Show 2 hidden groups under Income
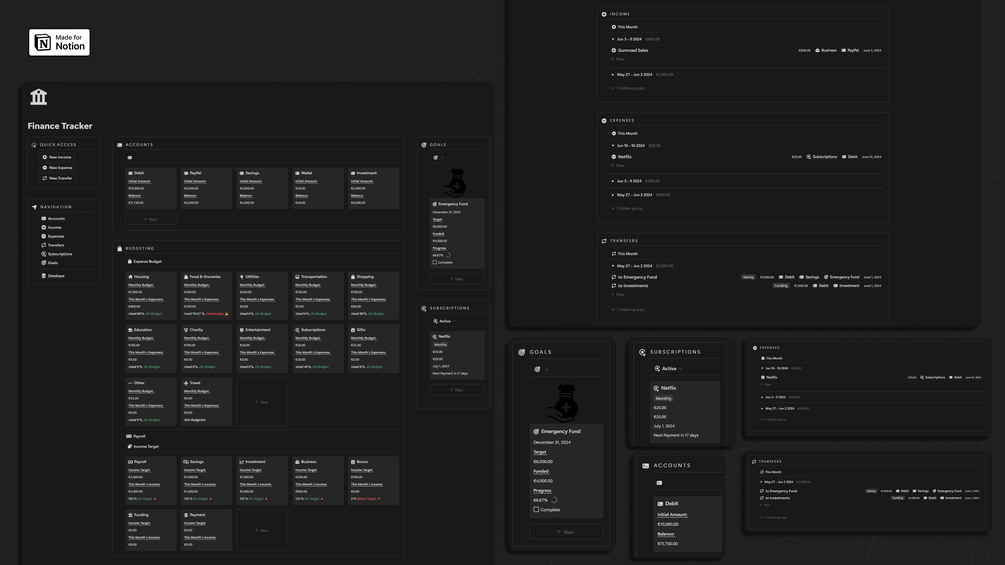The image size is (1005, 565). tap(628, 88)
